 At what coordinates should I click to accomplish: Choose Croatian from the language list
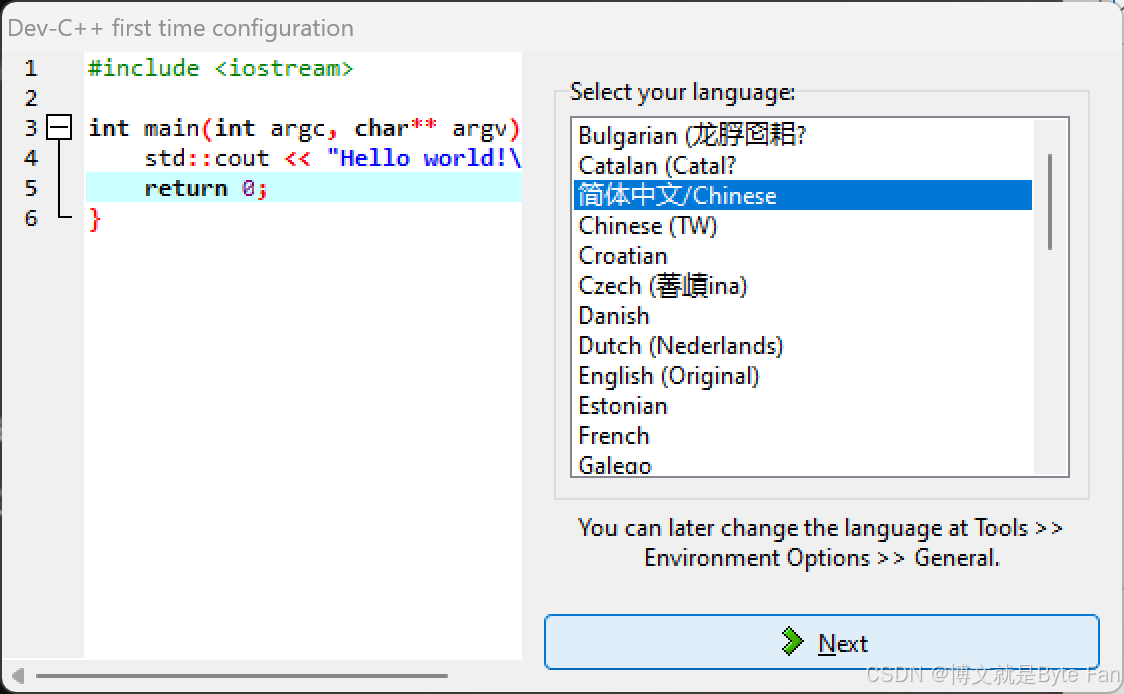point(803,256)
